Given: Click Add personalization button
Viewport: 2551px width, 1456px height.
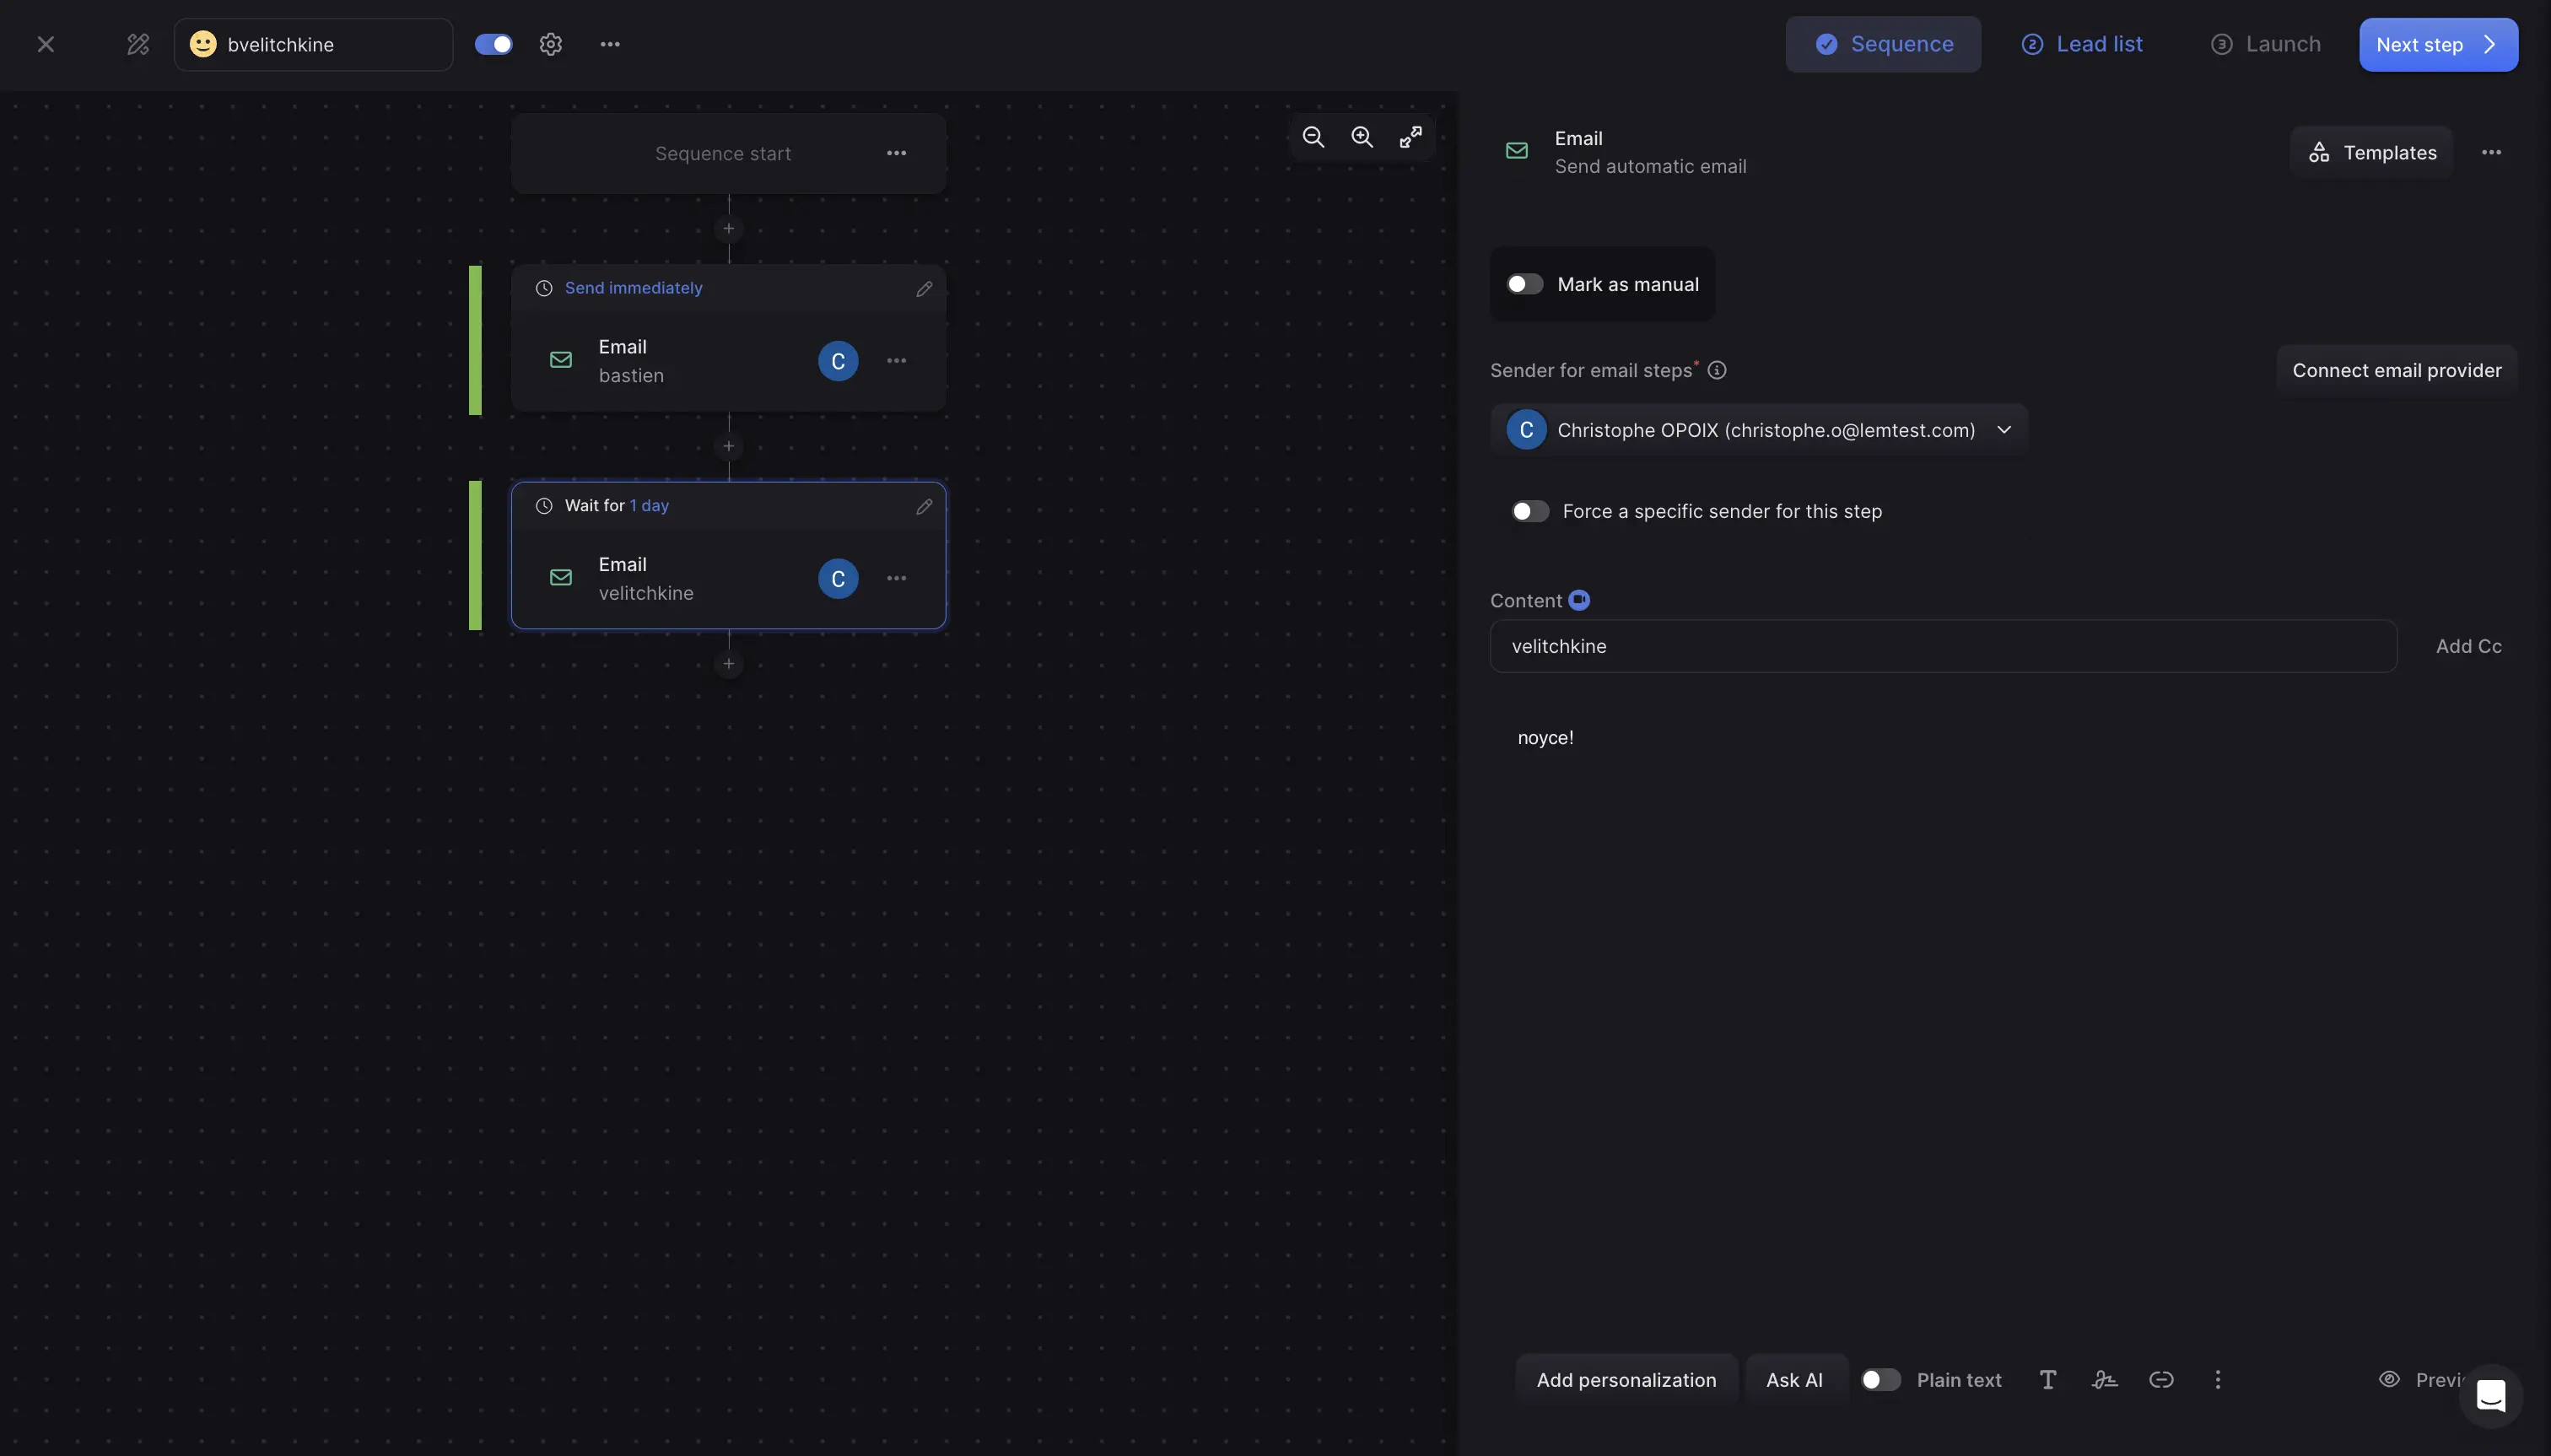Looking at the screenshot, I should 1626,1380.
